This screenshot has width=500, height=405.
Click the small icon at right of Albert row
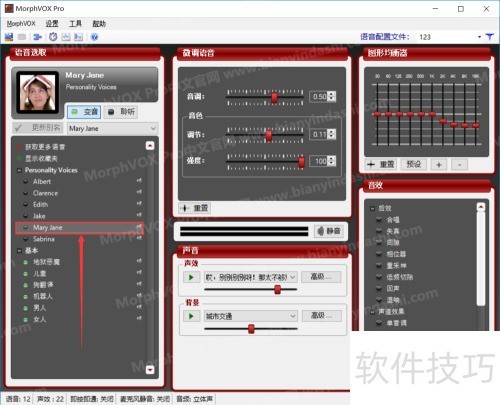[139, 181]
